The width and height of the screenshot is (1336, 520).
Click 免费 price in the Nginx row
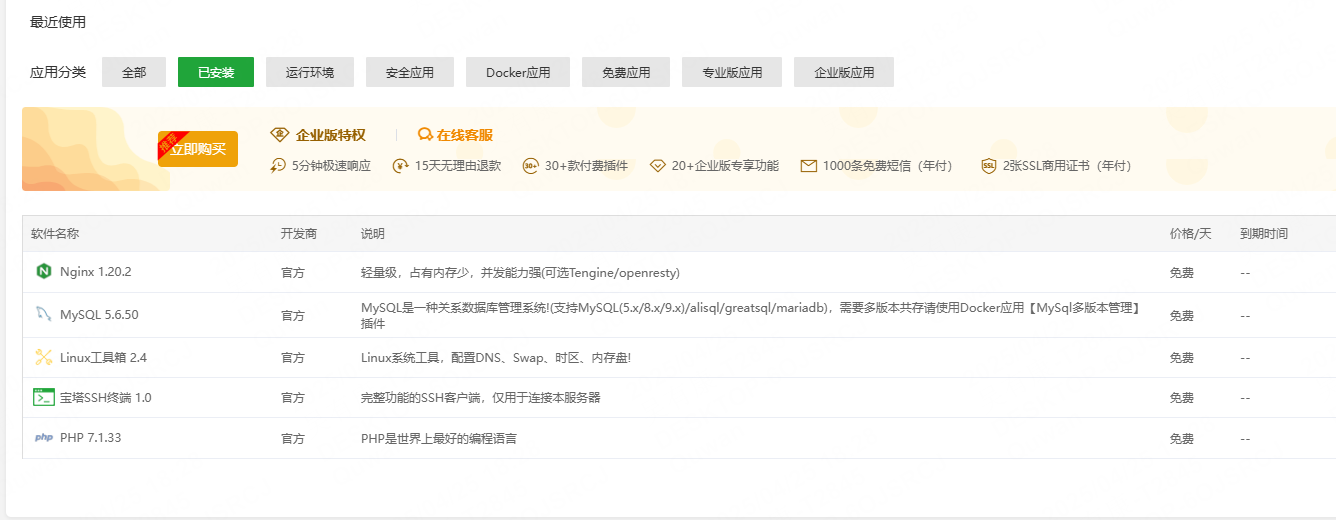[1181, 272]
